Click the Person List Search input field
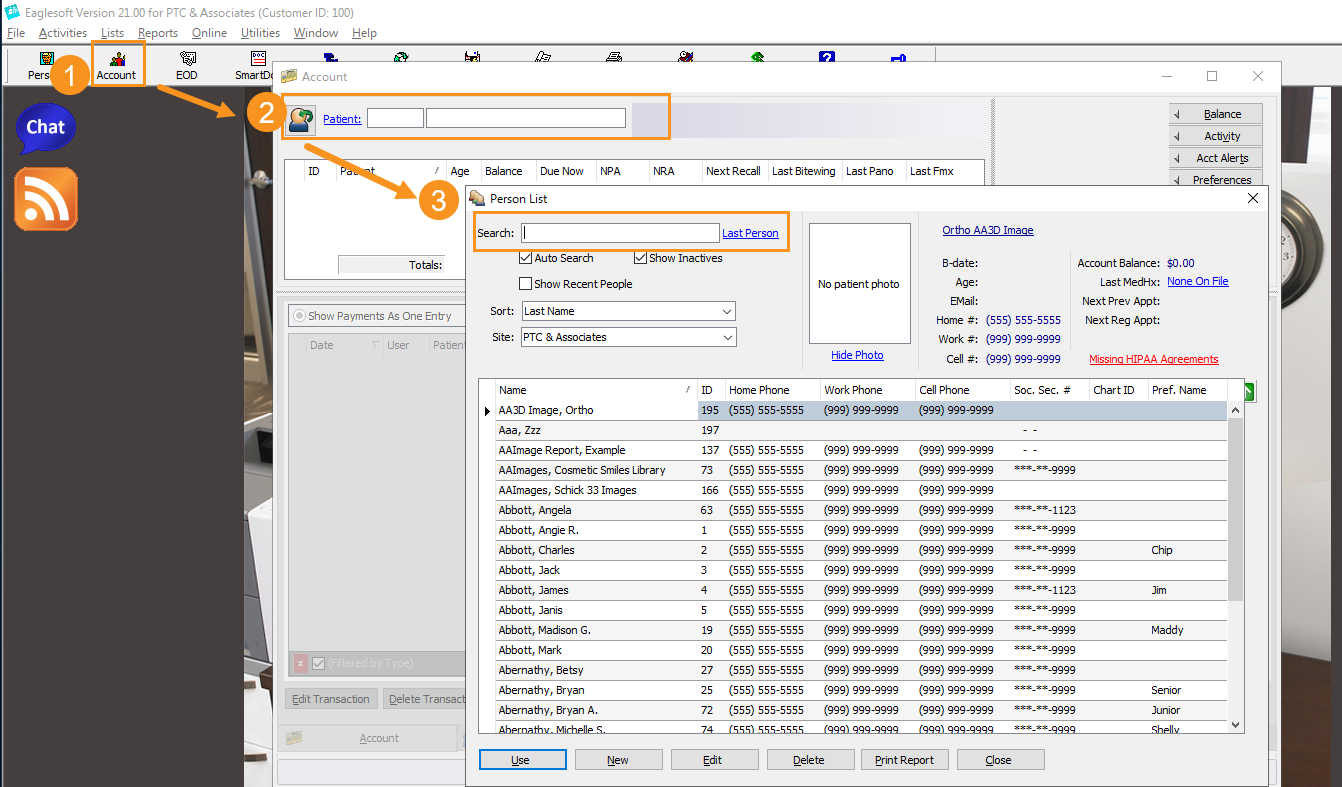Screen dimensions: 1342x787 click(620, 233)
